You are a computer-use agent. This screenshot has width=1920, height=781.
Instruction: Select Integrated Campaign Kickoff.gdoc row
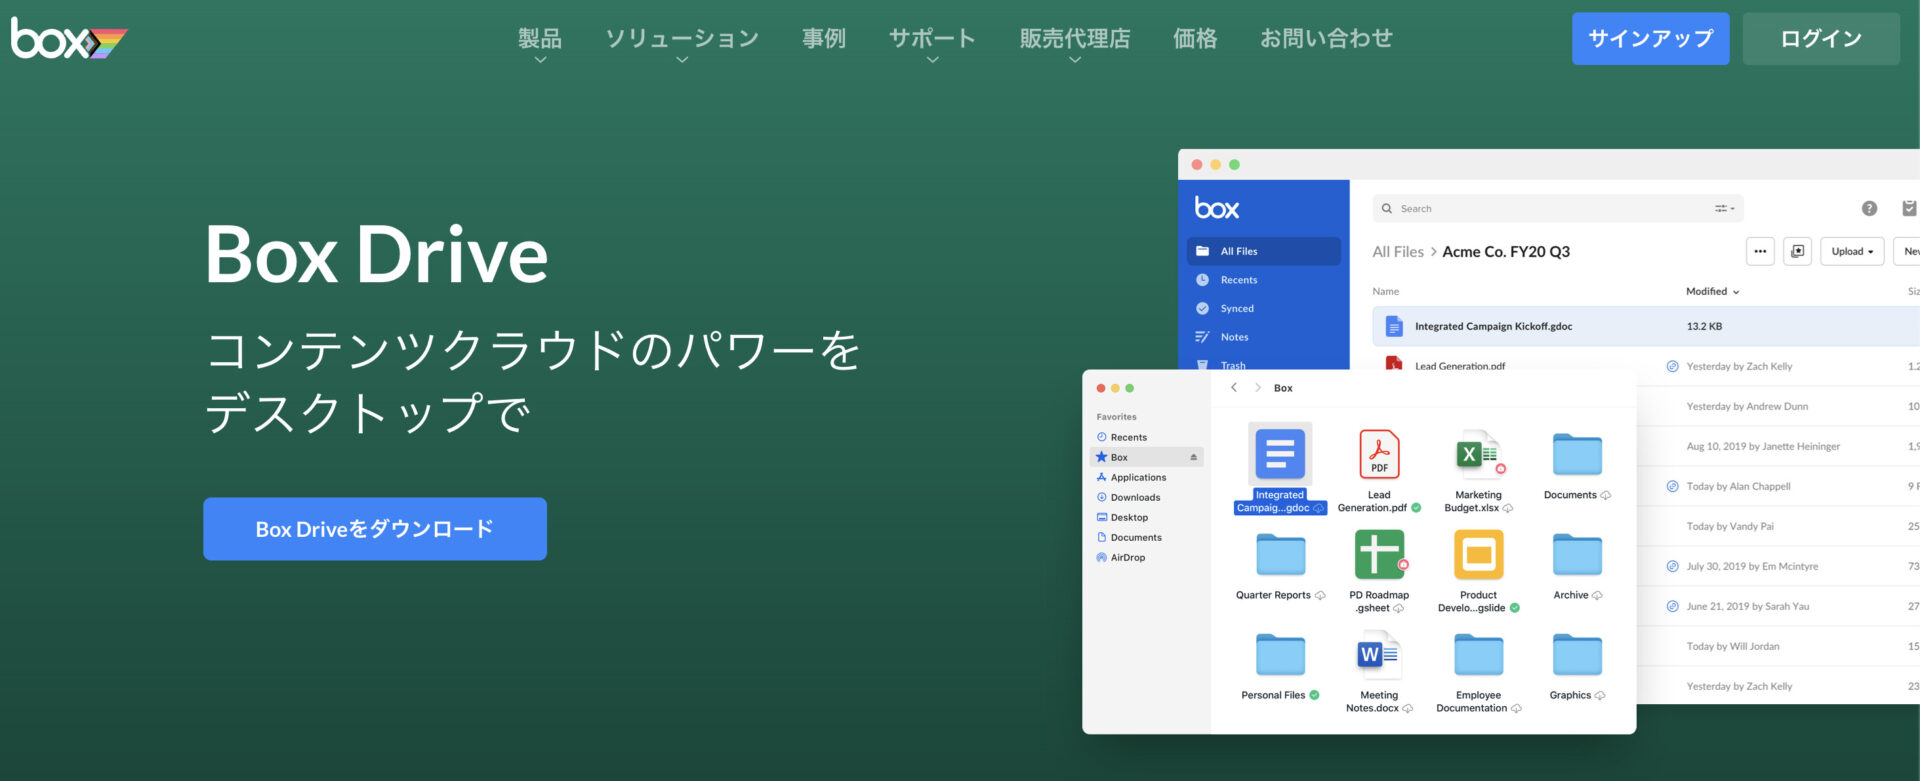coord(1646,326)
